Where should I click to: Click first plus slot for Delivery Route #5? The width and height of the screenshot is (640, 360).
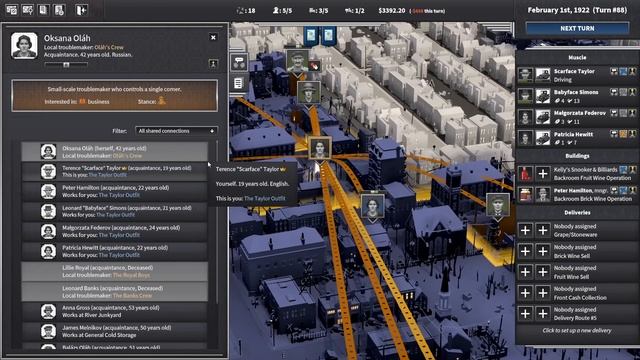pos(525,314)
